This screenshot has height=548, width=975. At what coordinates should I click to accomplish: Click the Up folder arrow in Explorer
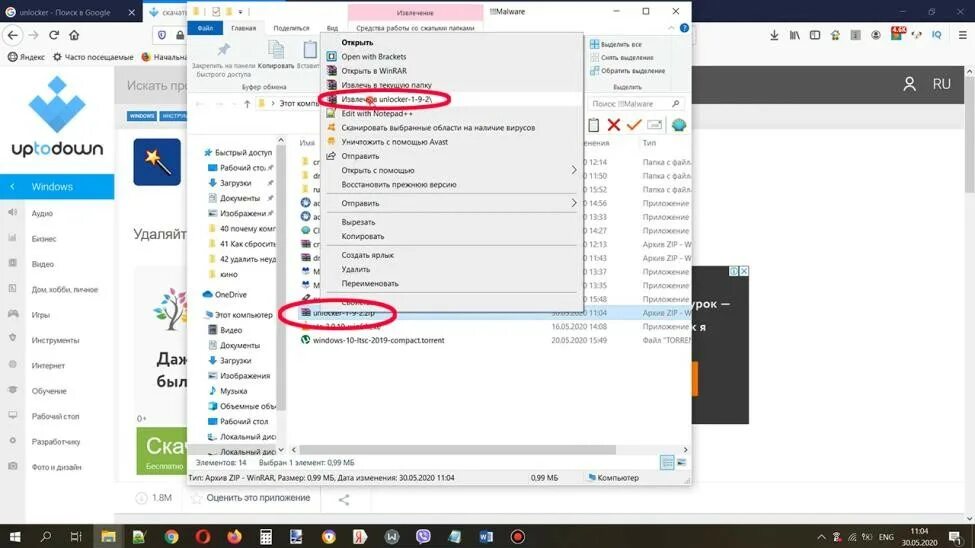pyautogui.click(x=247, y=103)
